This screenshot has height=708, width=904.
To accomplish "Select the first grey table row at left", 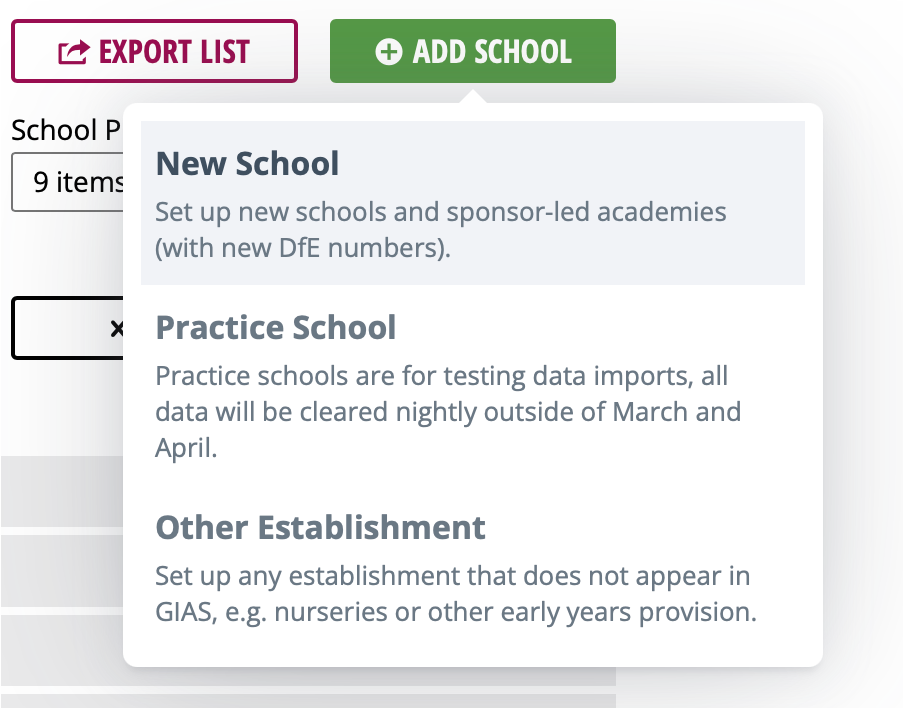I will 62,491.
